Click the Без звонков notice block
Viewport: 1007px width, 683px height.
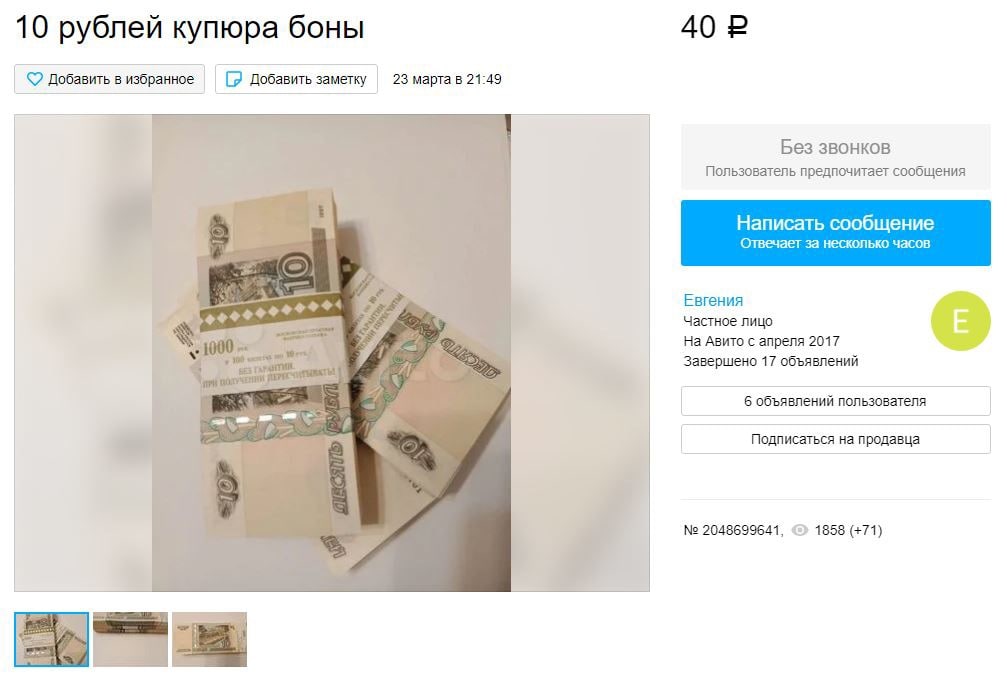(x=836, y=157)
